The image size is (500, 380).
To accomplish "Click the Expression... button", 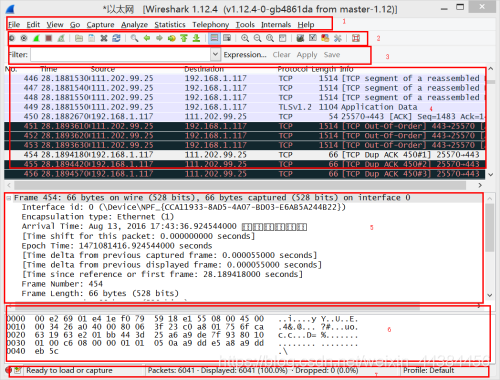I will pos(245,55).
